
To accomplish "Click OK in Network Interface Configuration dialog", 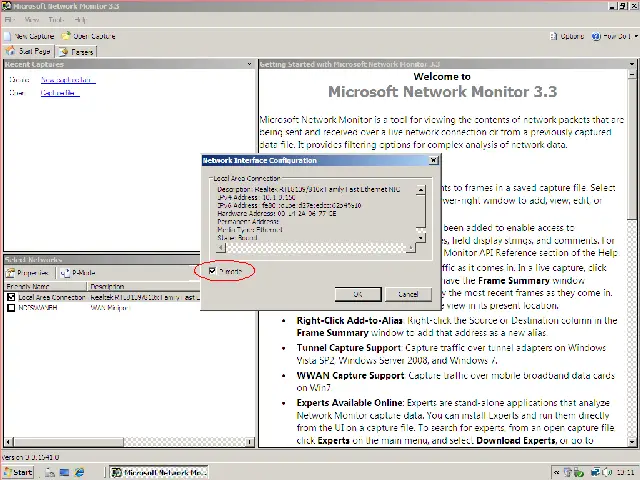I will [358, 294].
